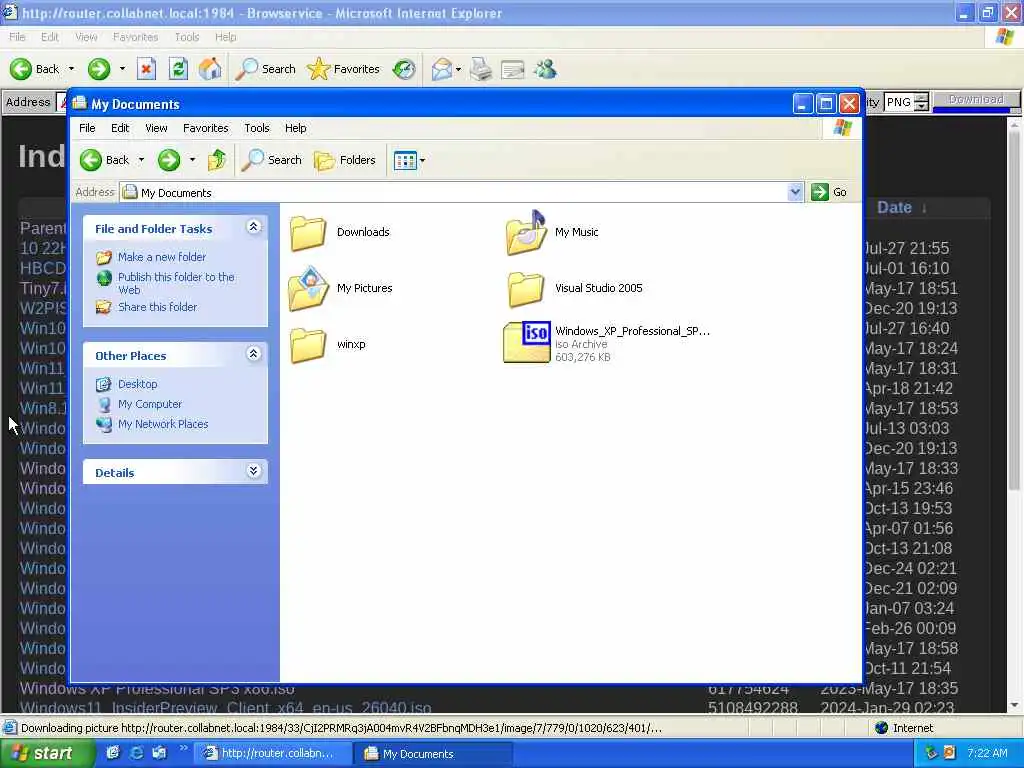The image size is (1024, 768).
Task: Open Edit menu in My Documents
Action: (120, 128)
